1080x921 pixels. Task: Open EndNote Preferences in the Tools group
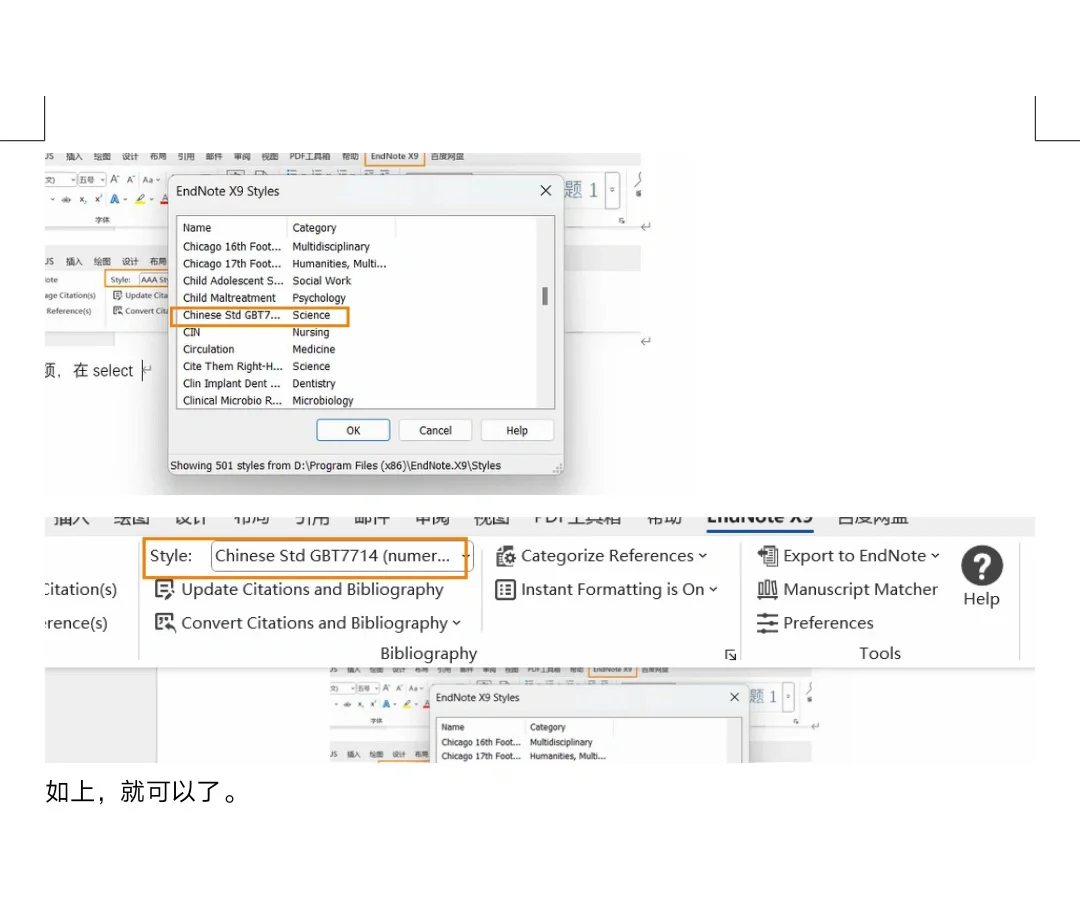(x=816, y=623)
